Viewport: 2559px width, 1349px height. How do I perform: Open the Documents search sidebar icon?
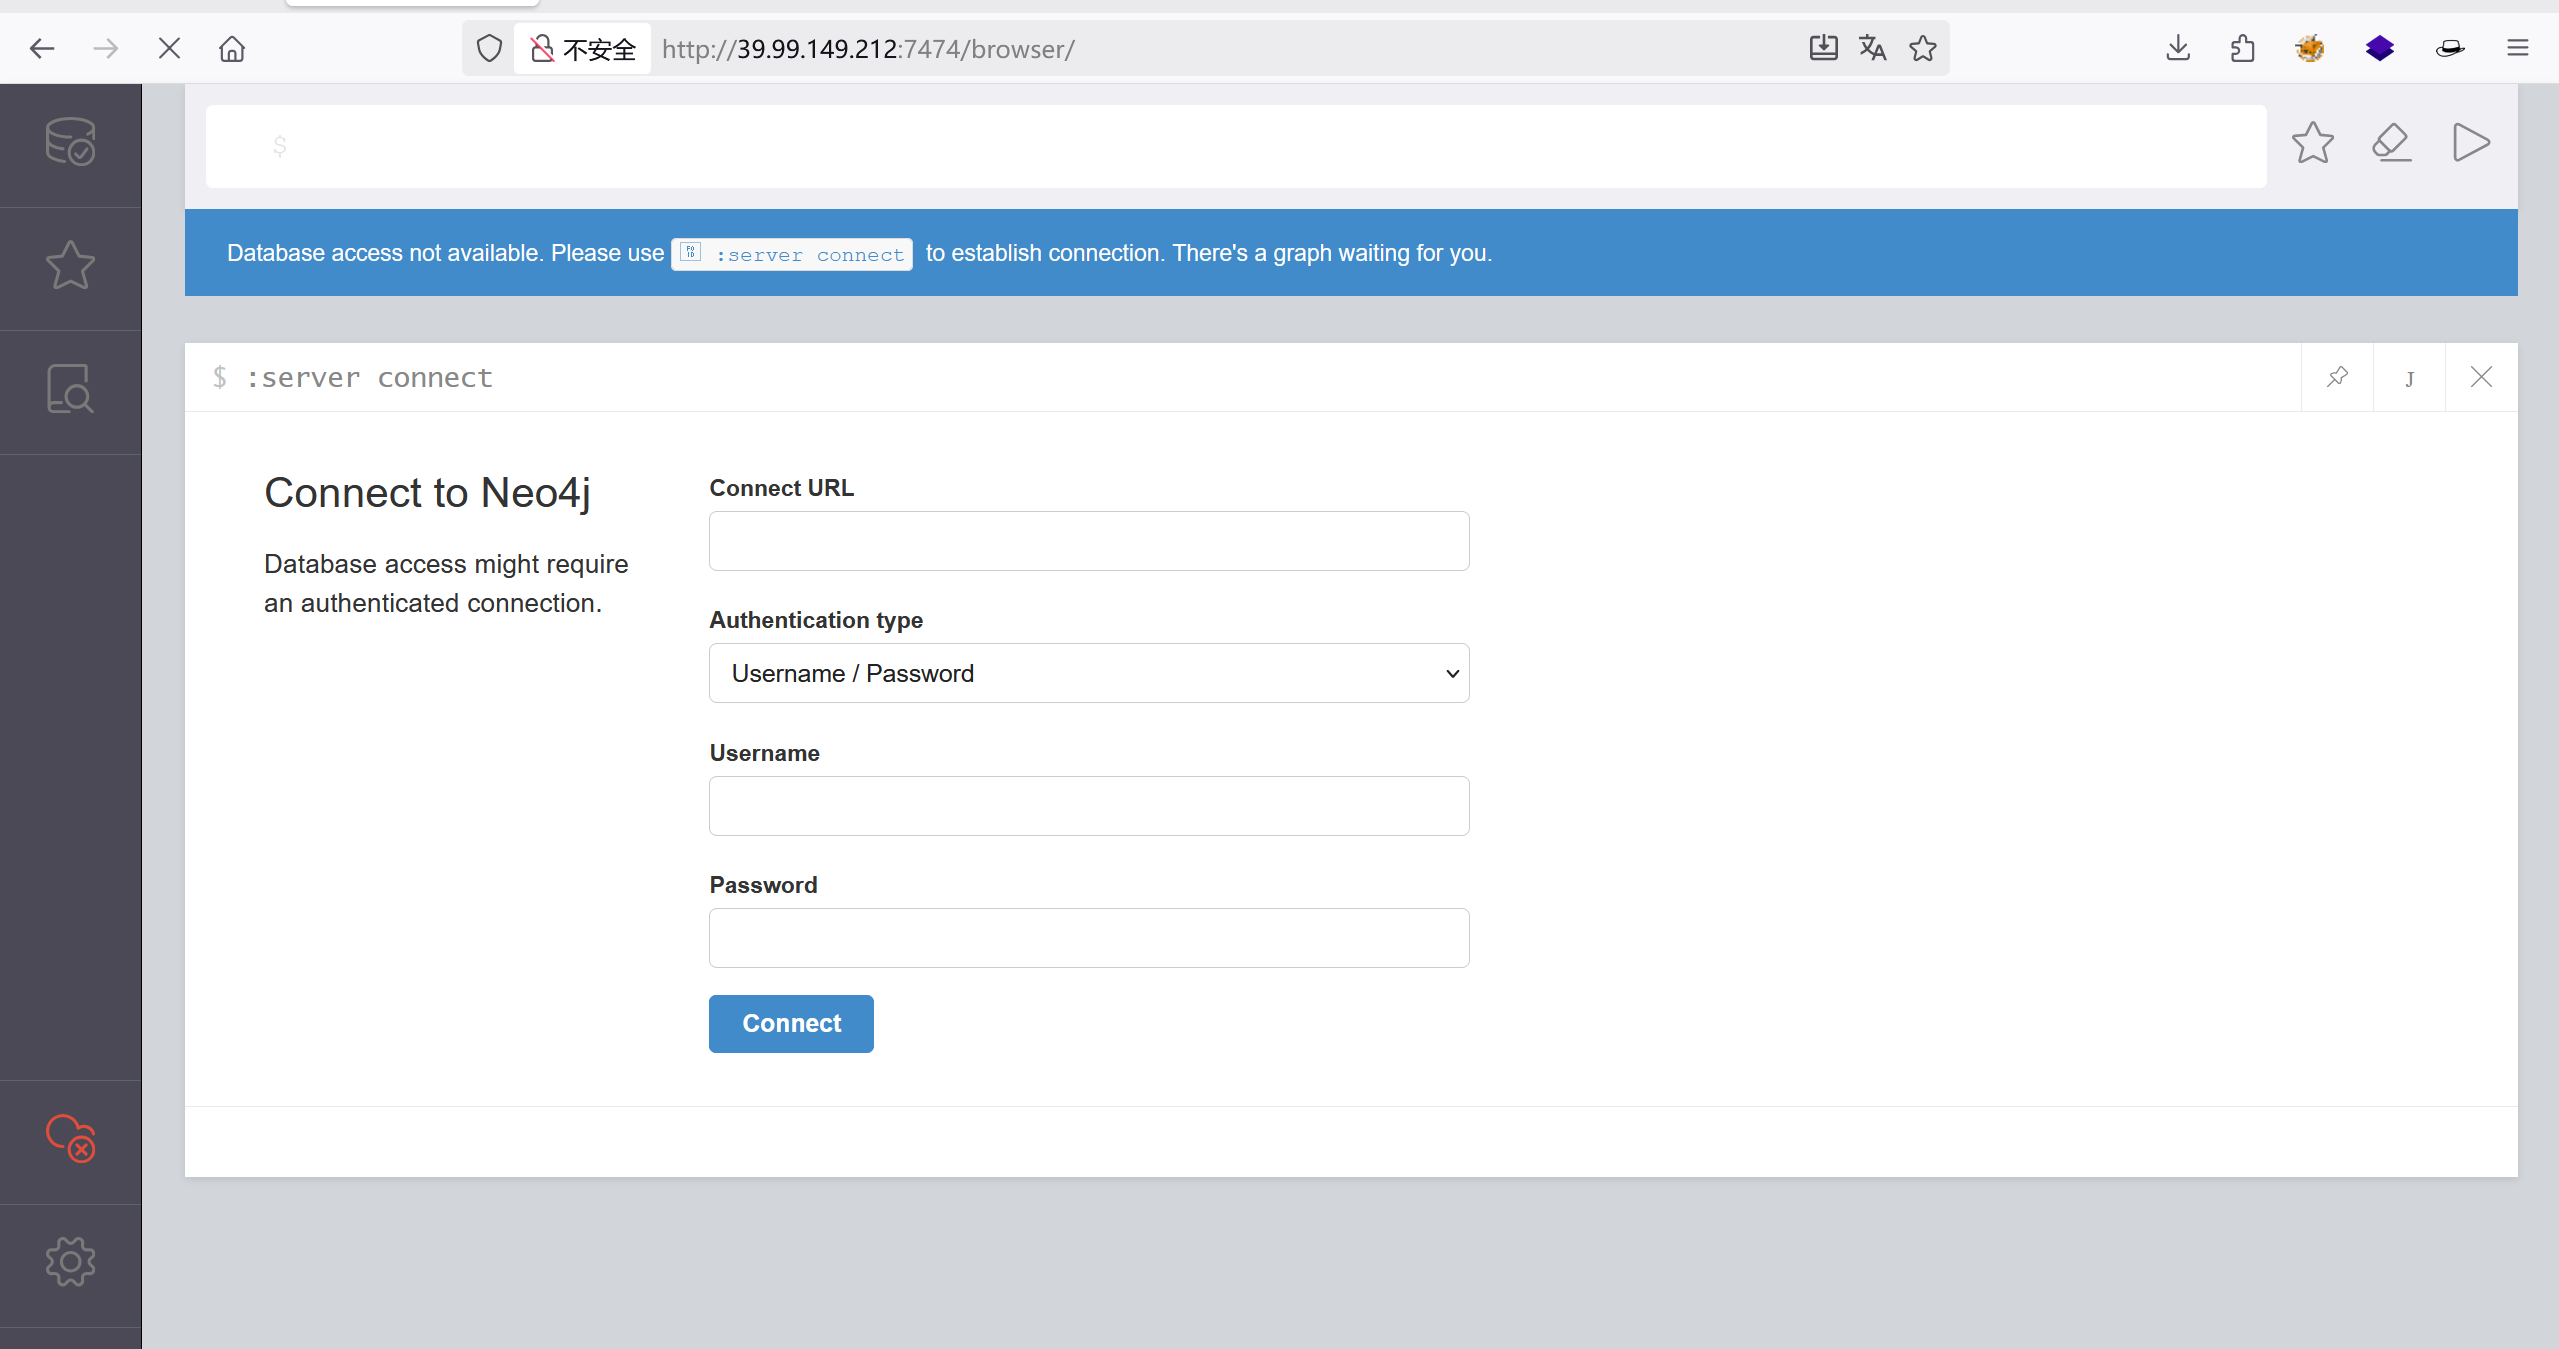70,389
